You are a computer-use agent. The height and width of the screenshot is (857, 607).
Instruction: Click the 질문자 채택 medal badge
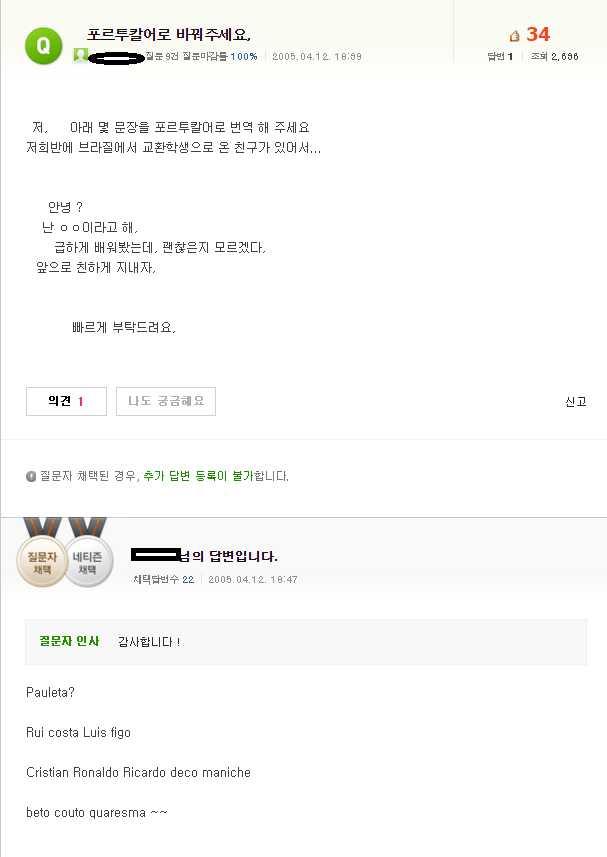tap(42, 562)
